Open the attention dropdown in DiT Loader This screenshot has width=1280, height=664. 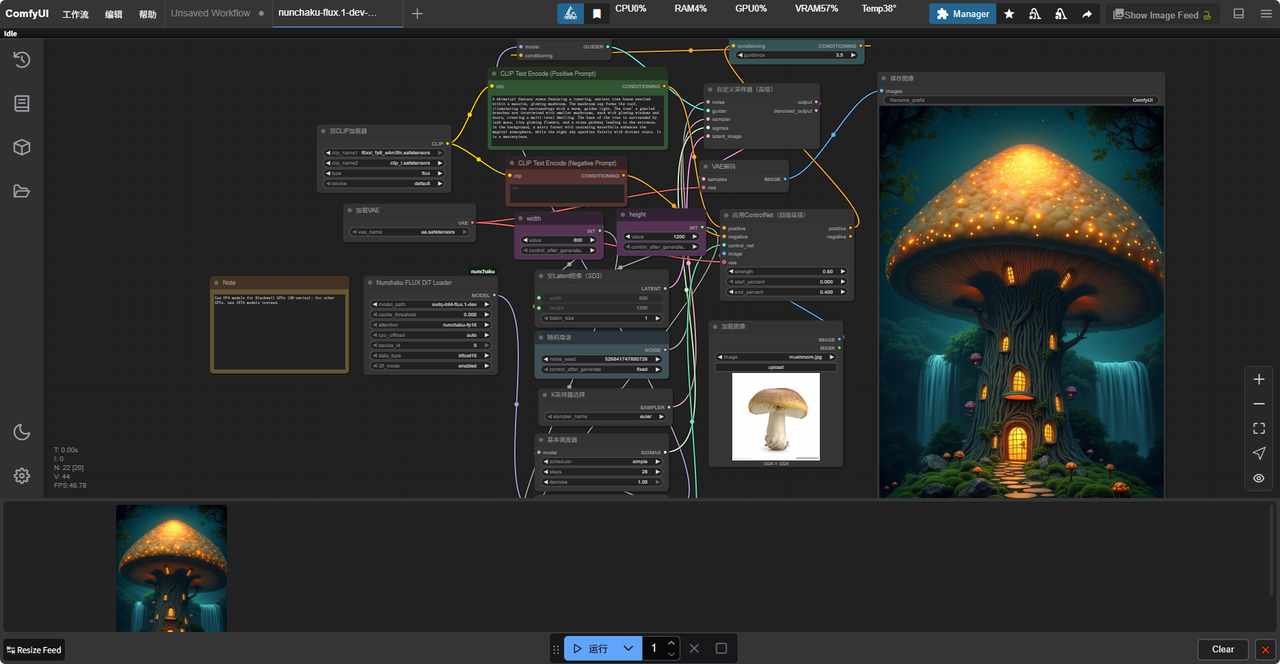[432, 325]
